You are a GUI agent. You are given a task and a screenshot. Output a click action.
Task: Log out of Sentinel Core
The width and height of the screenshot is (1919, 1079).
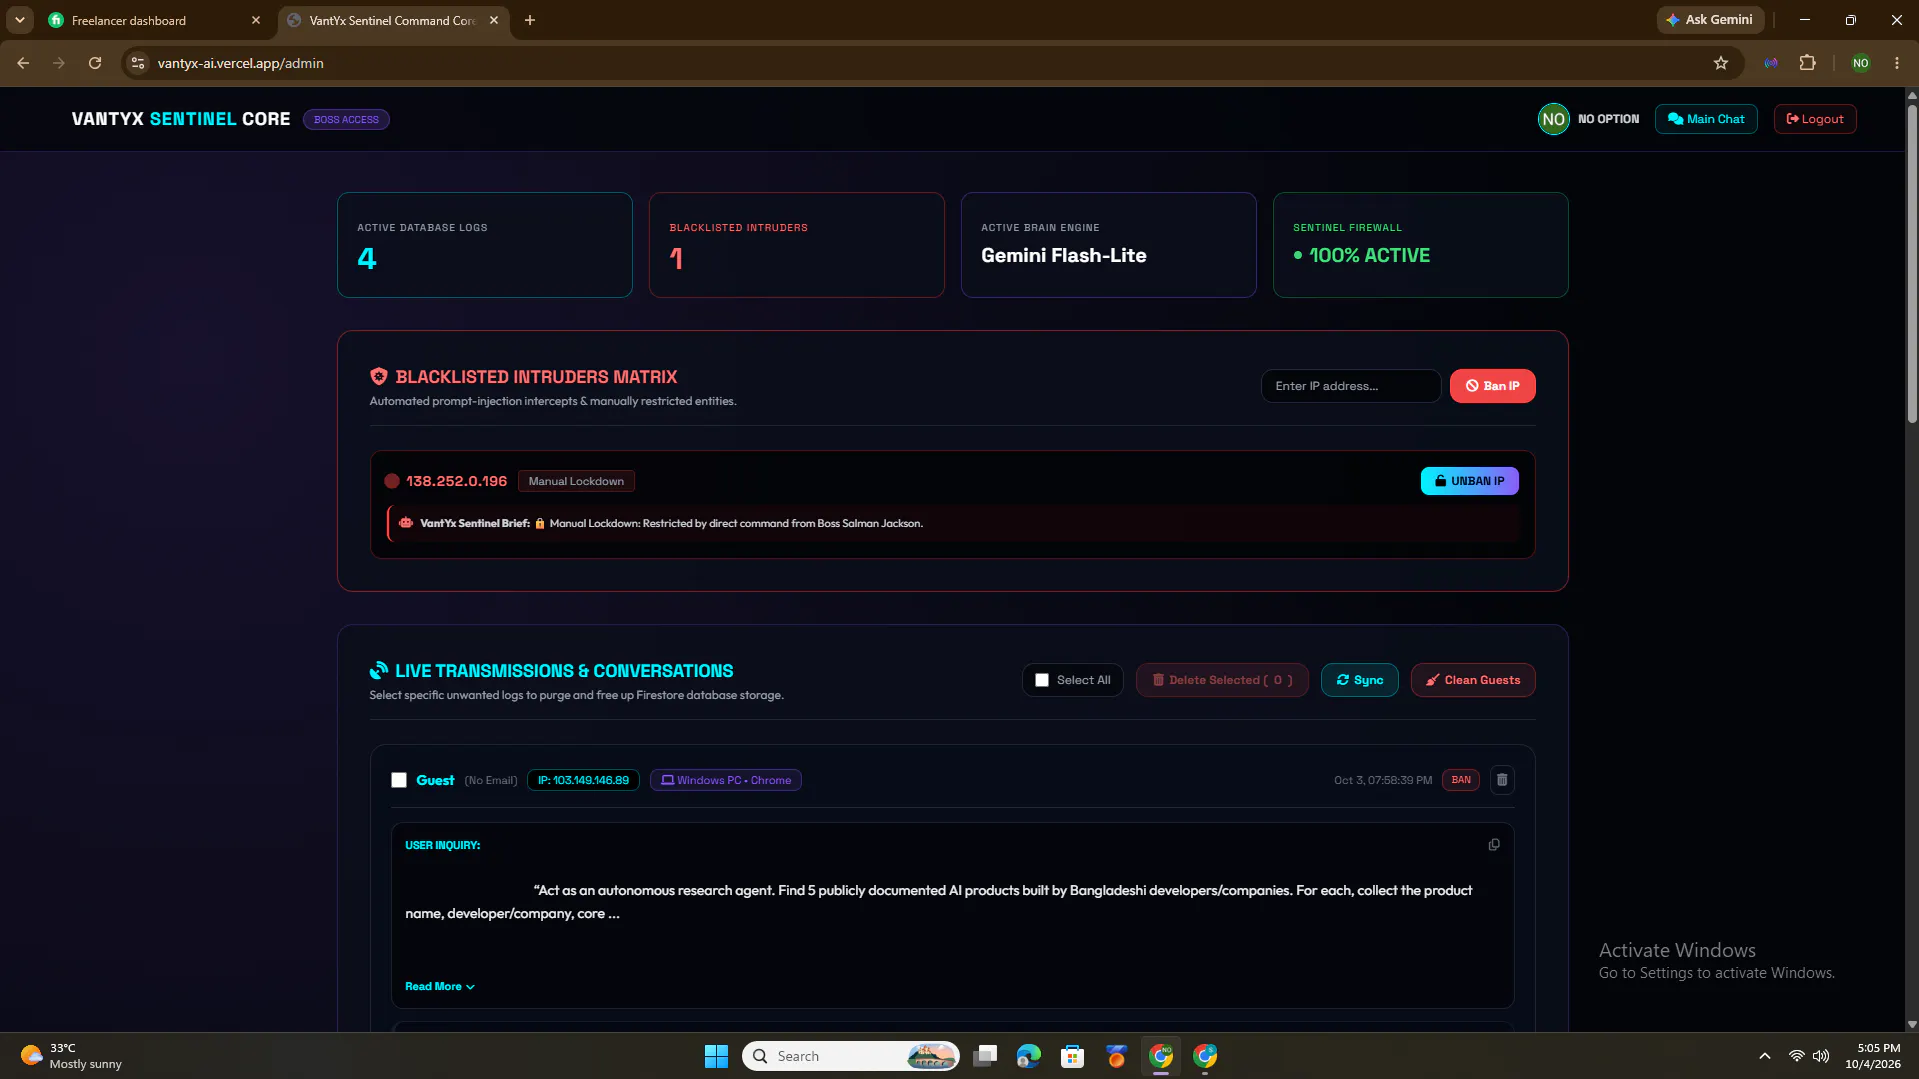(x=1815, y=119)
